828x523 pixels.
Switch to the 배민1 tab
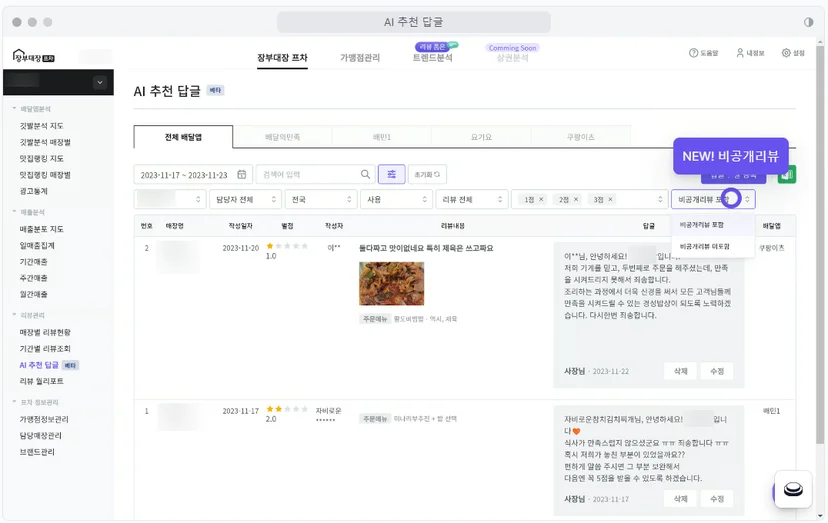tap(382, 137)
